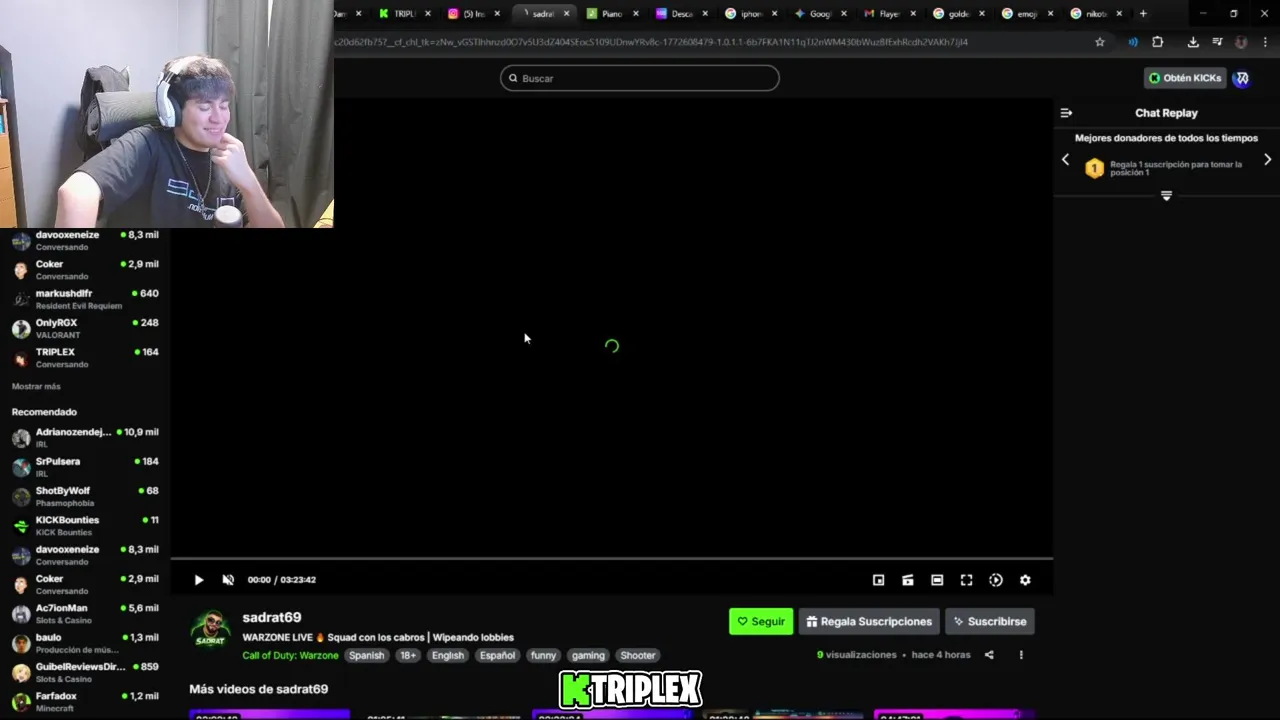
Task: Select the Shooter tag
Action: tap(638, 656)
